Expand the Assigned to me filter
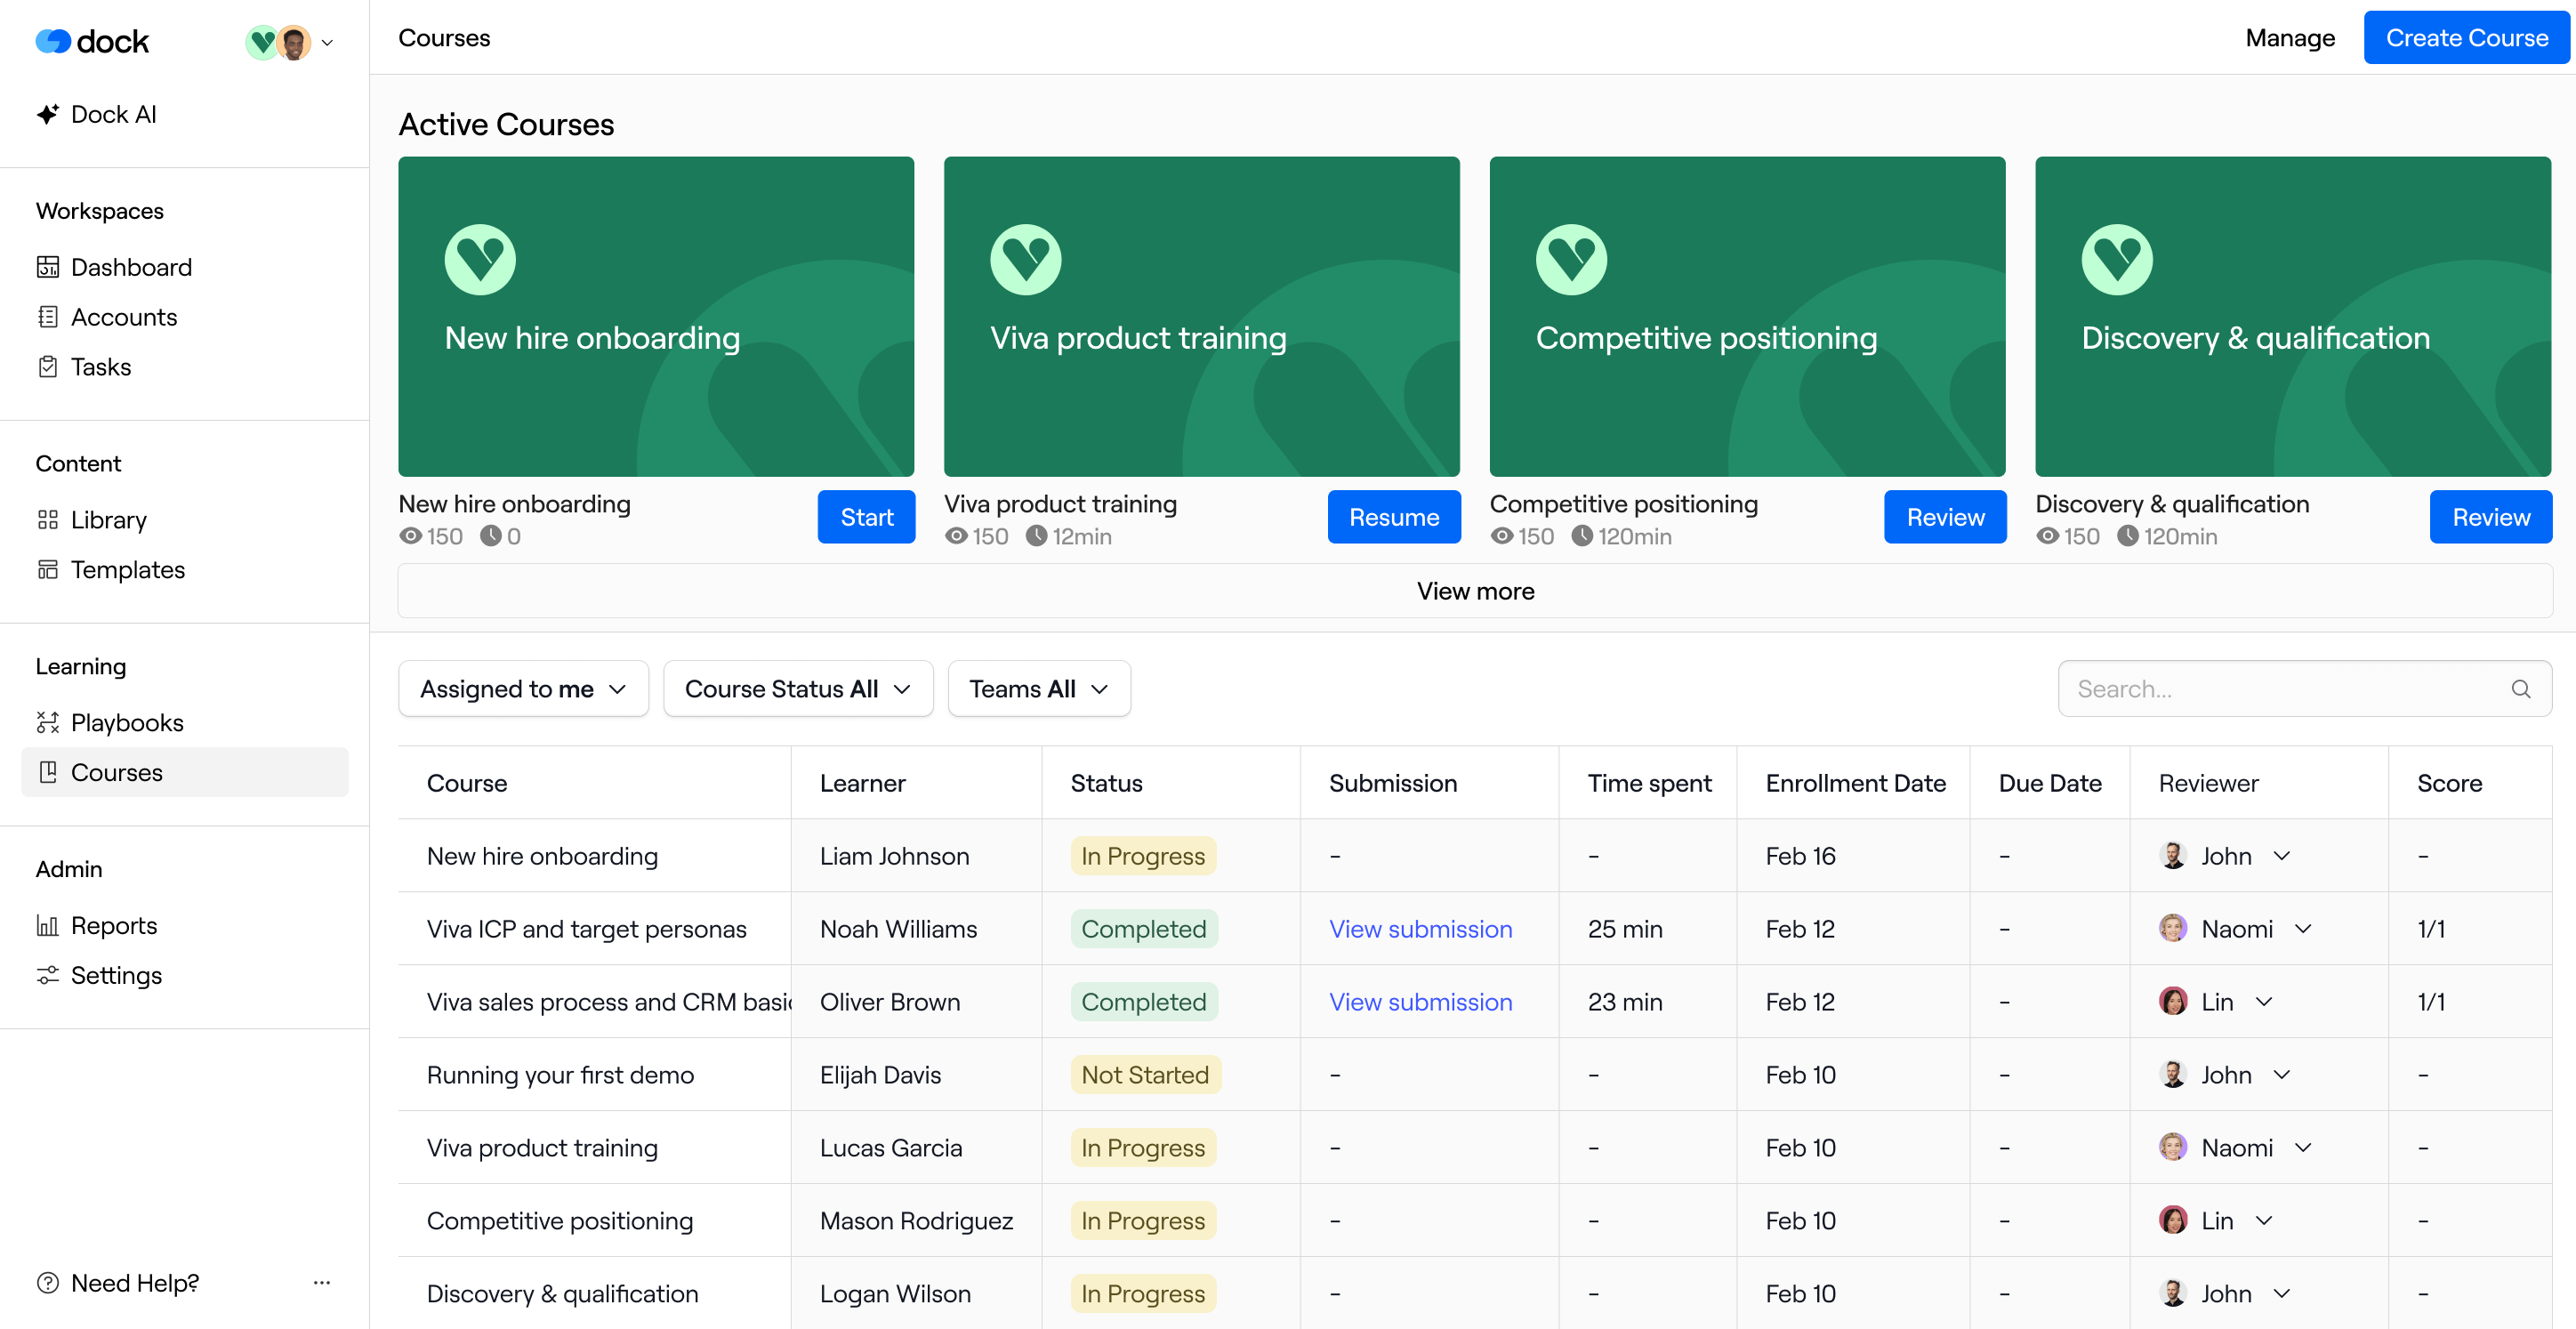This screenshot has width=2576, height=1329. [523, 689]
